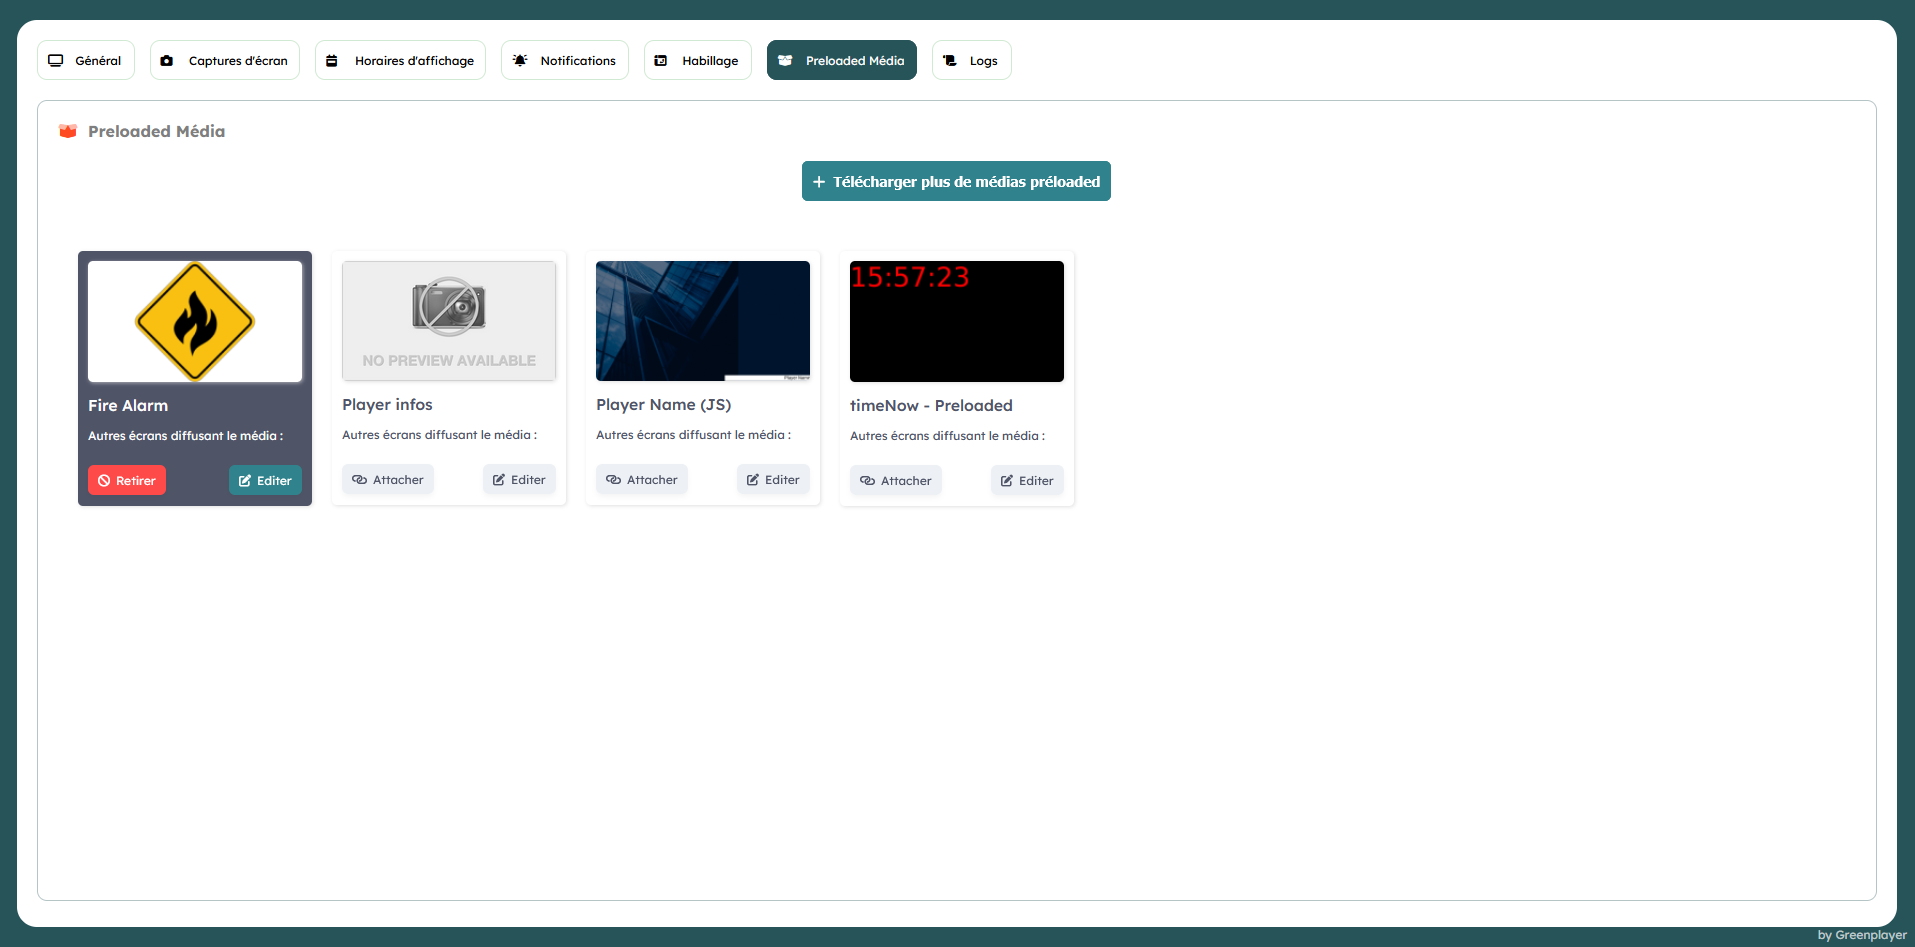Screen dimensions: 1915x947
Task: Open Horaires d'affichage tab
Action: [400, 61]
